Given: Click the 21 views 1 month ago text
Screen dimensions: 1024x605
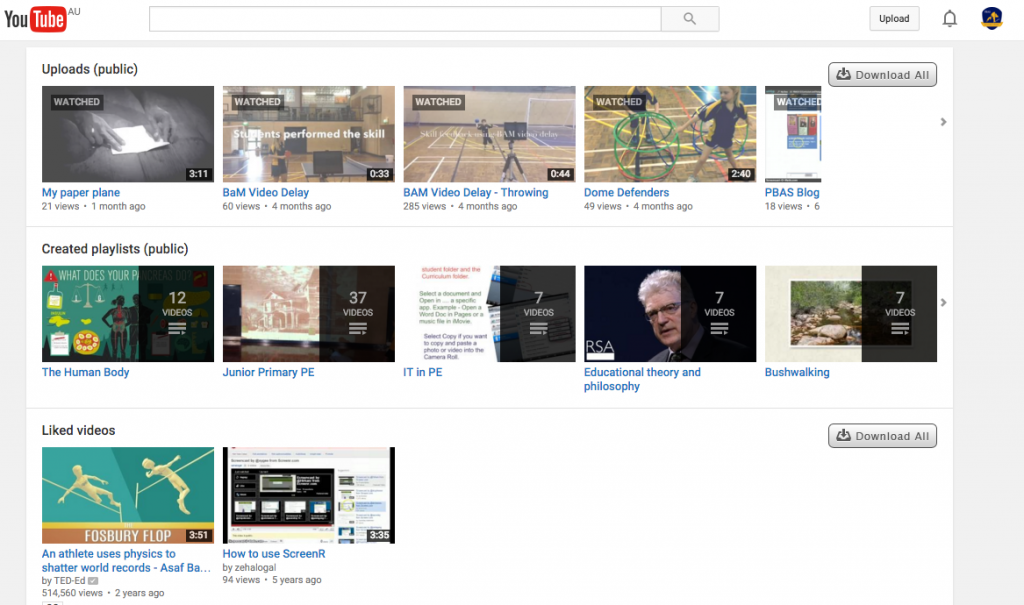Looking at the screenshot, I should pos(93,206).
